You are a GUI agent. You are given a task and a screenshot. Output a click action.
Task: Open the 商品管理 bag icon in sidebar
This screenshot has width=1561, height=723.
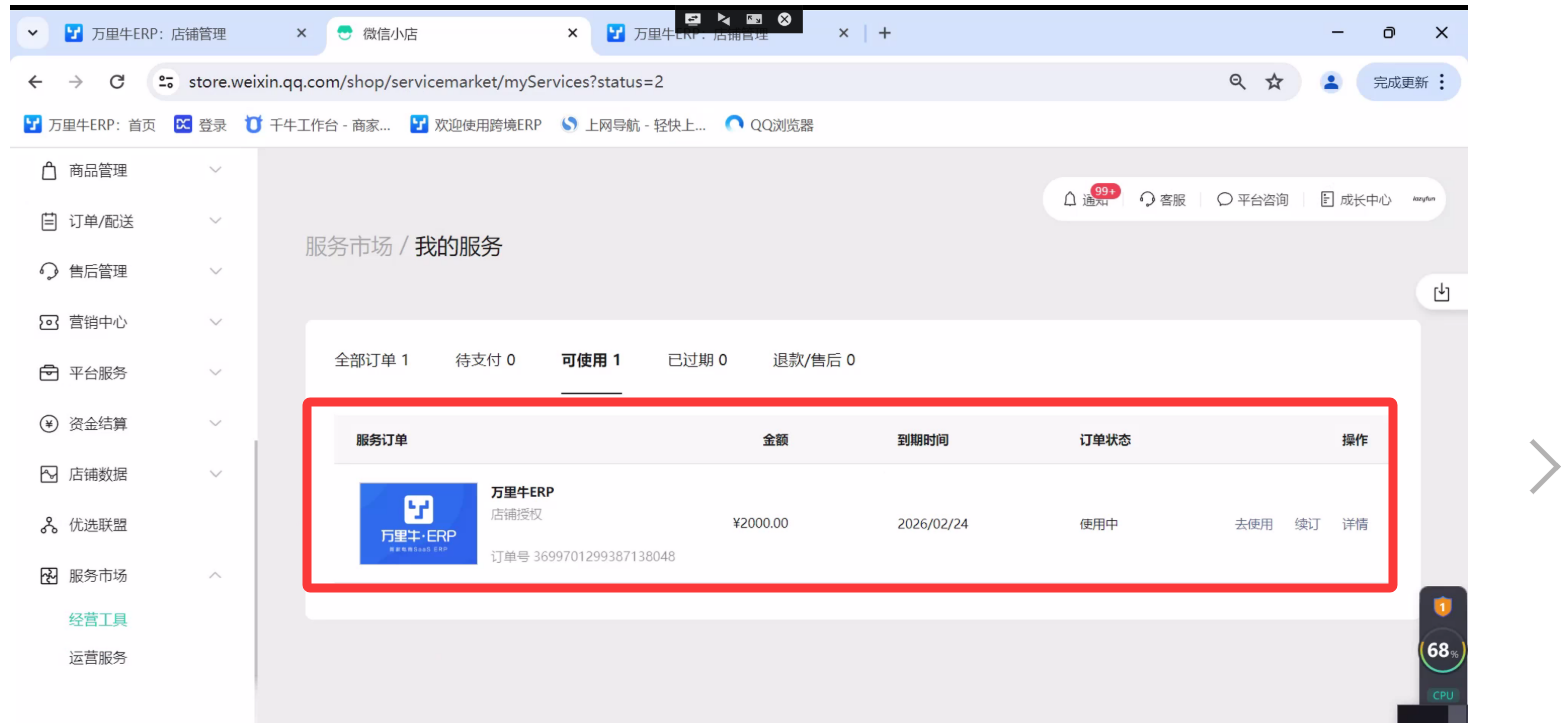(x=49, y=171)
